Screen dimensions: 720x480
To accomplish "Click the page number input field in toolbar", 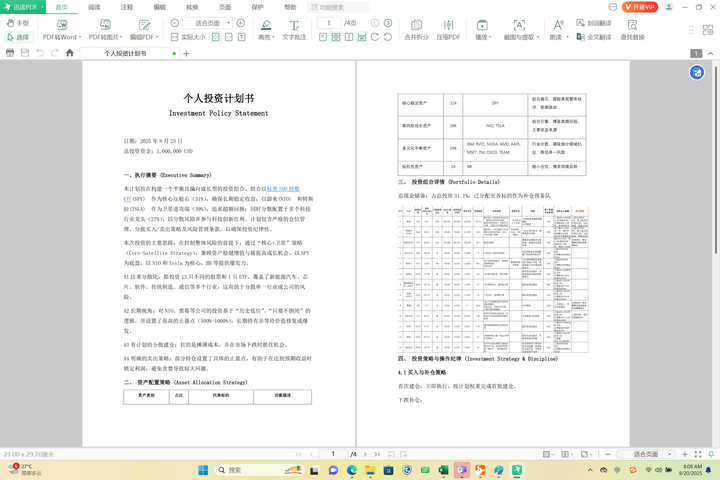I will click(329, 22).
